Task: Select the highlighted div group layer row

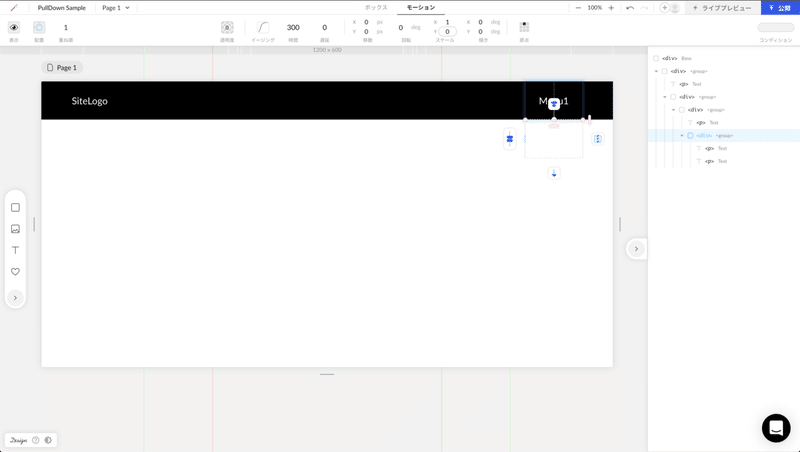Action: click(x=723, y=136)
